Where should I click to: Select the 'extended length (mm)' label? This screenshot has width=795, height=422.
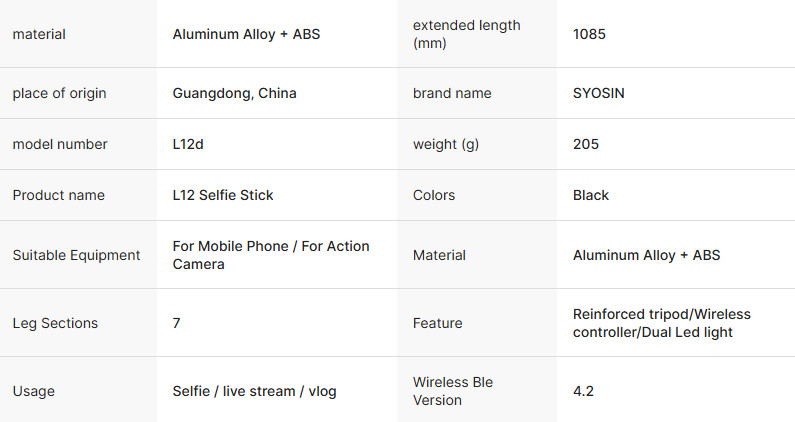tap(466, 34)
